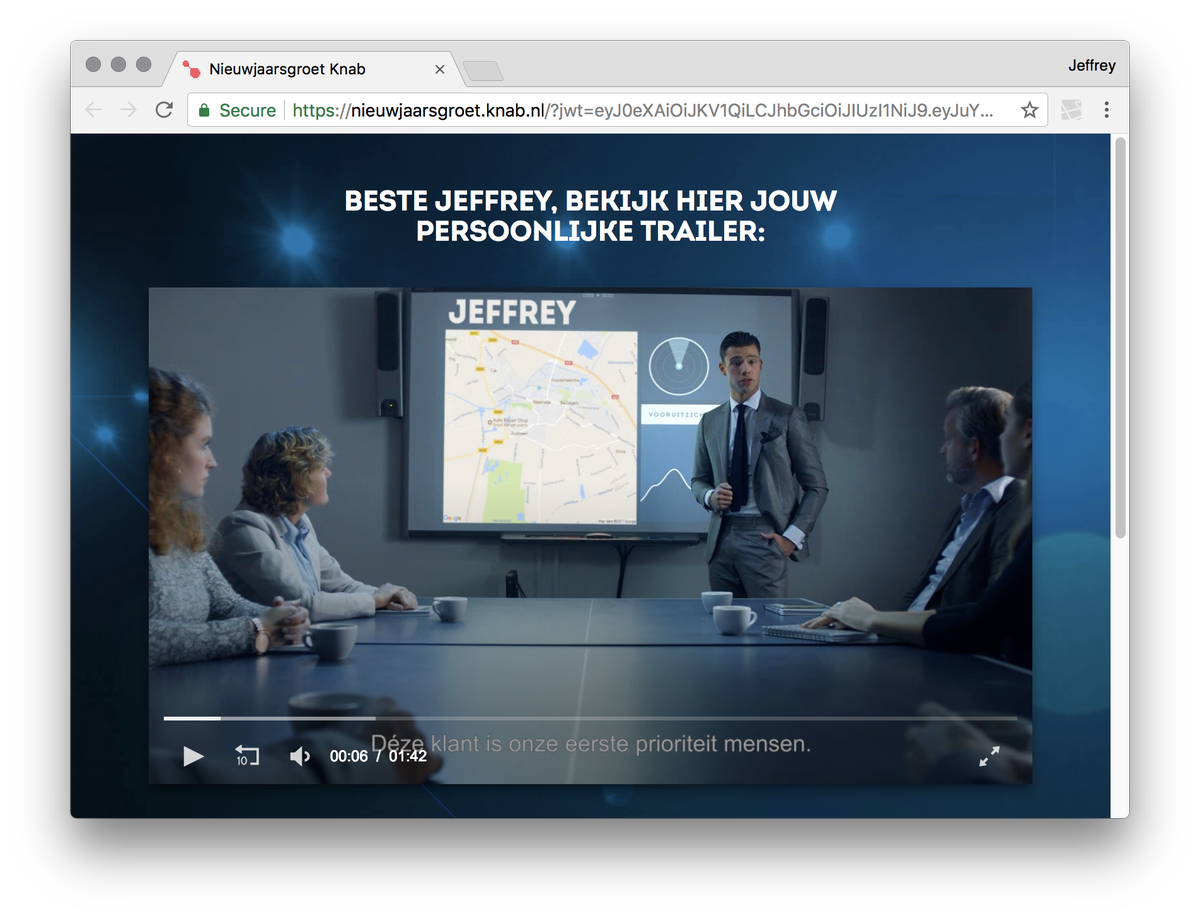Enter fullscreen video mode
This screenshot has width=1200, height=919.
989,757
